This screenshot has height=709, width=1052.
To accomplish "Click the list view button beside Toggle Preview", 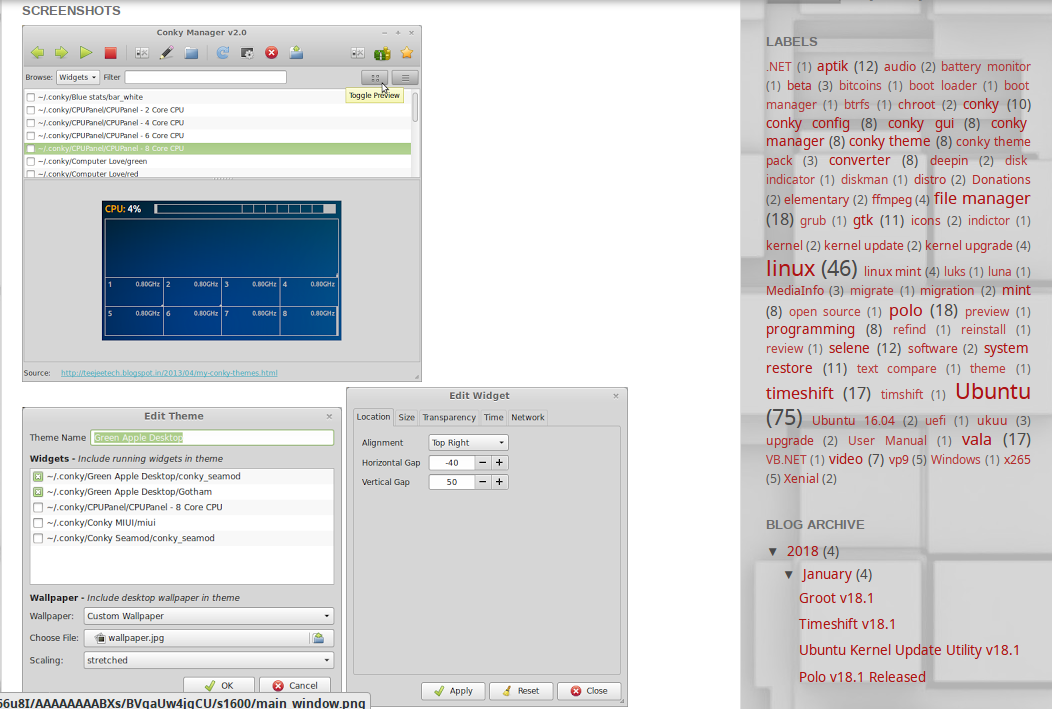I will coord(405,78).
